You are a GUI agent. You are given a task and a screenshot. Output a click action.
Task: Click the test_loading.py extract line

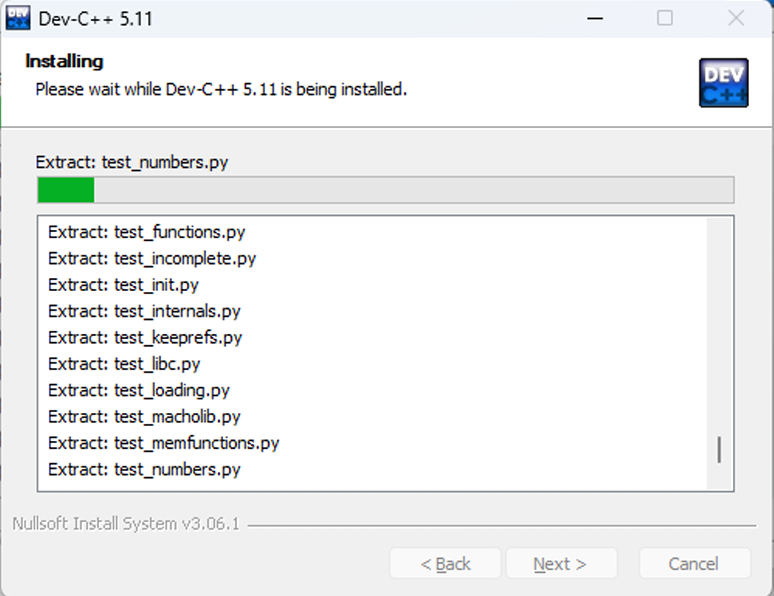138,390
